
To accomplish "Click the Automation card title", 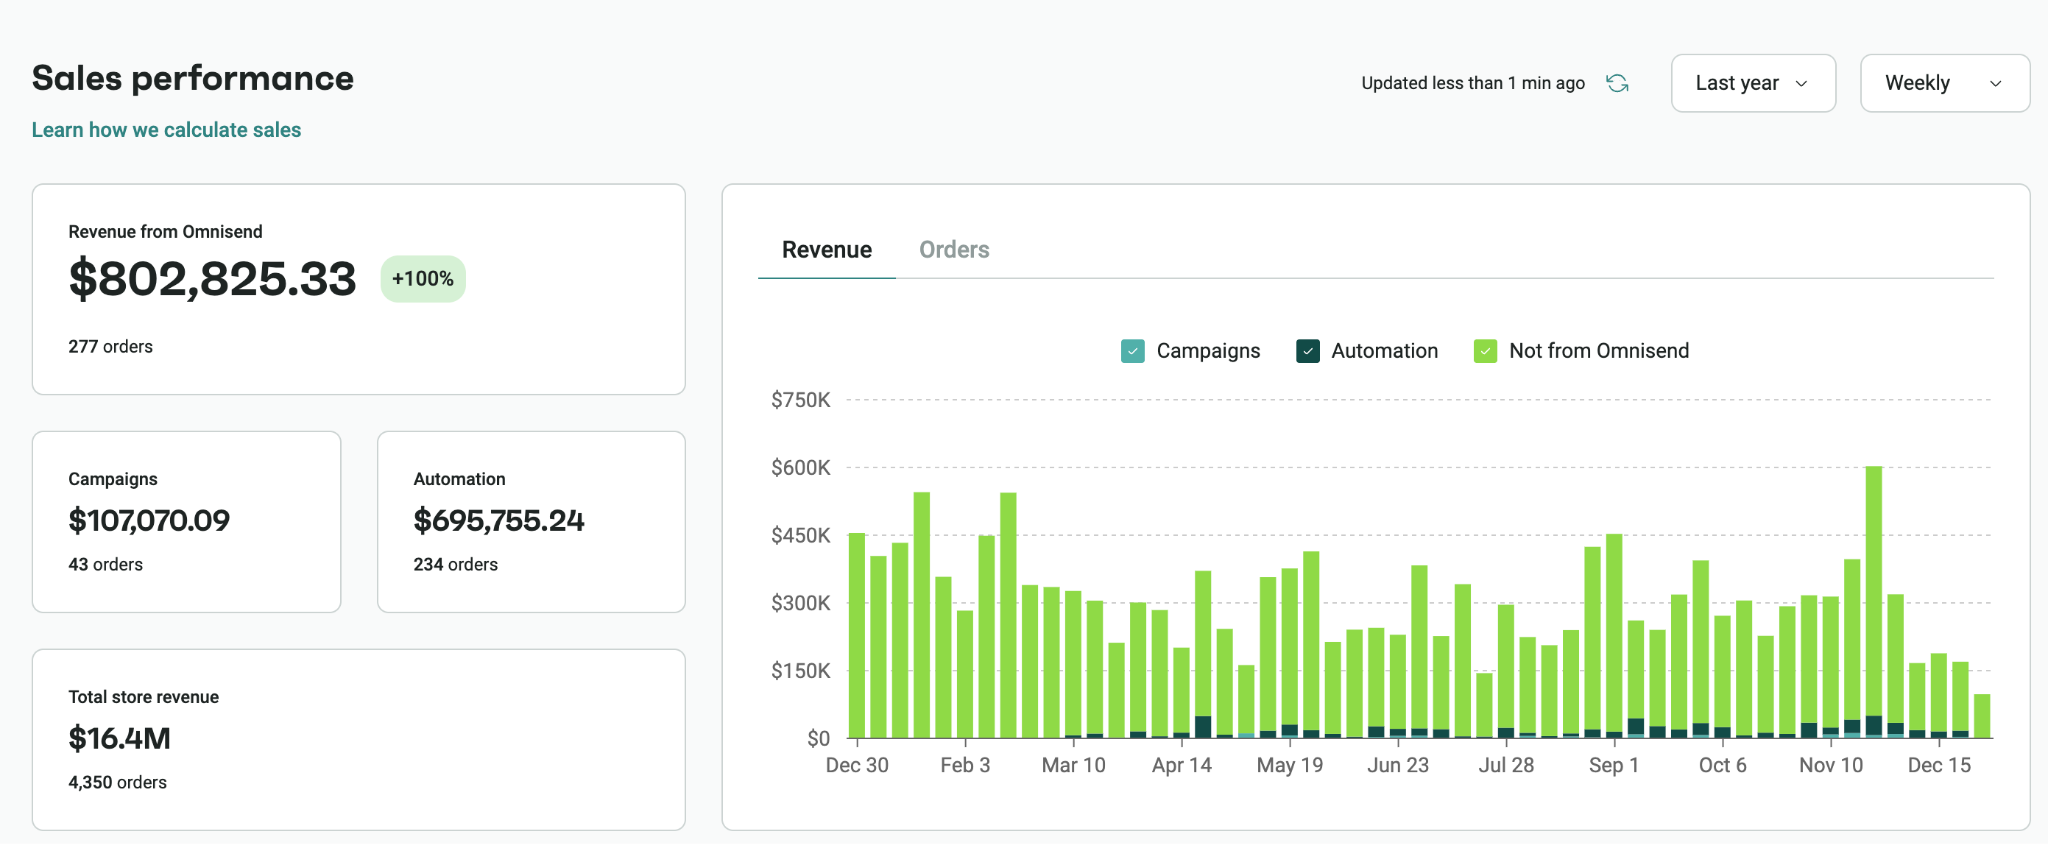I will [x=459, y=479].
